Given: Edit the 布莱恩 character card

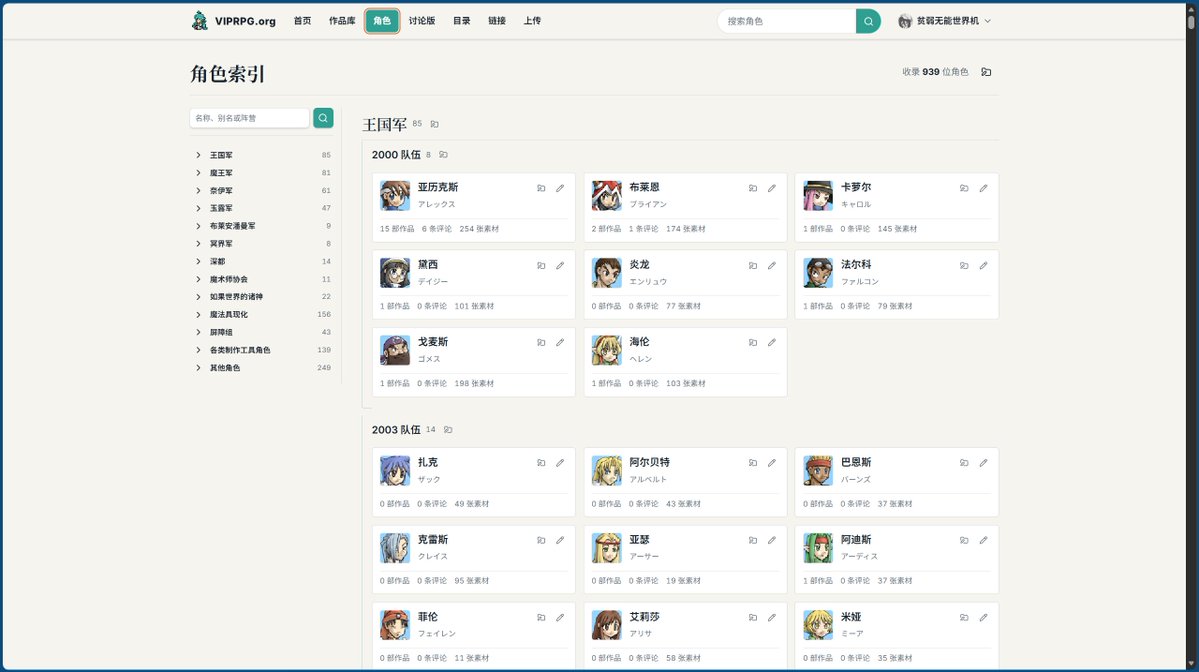Looking at the screenshot, I should click(772, 188).
